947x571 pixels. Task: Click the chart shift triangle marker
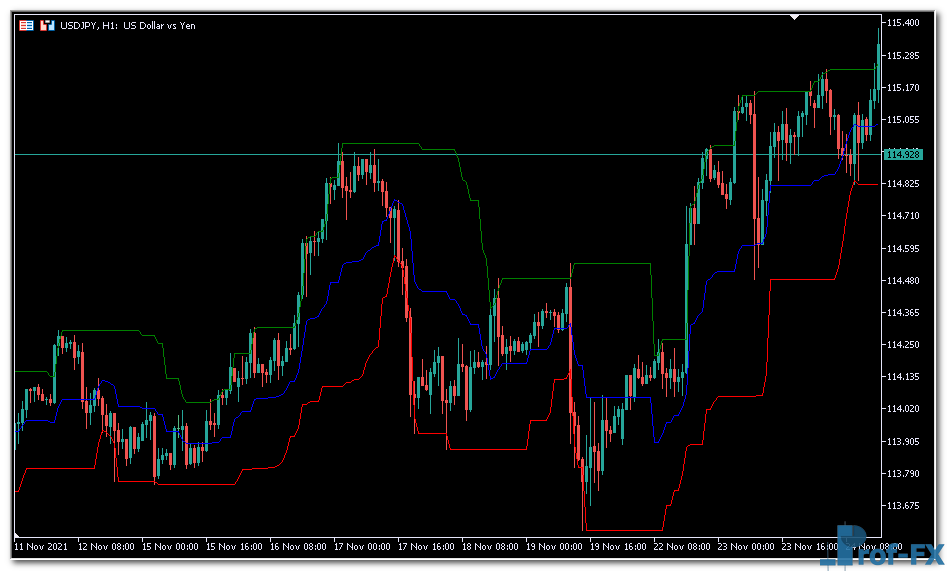point(795,17)
